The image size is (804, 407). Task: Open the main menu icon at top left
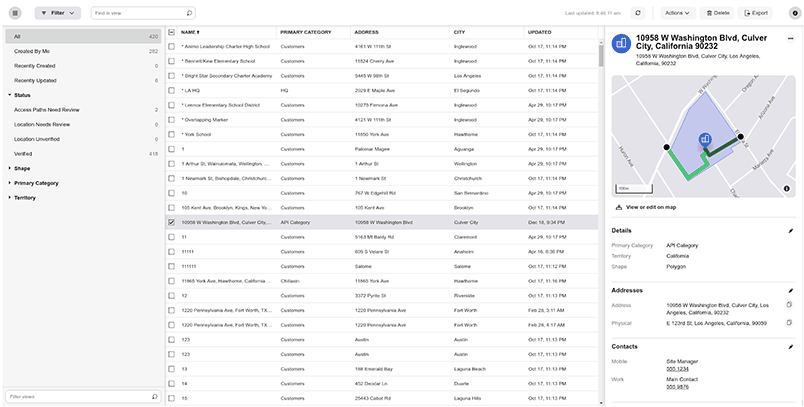click(x=15, y=13)
